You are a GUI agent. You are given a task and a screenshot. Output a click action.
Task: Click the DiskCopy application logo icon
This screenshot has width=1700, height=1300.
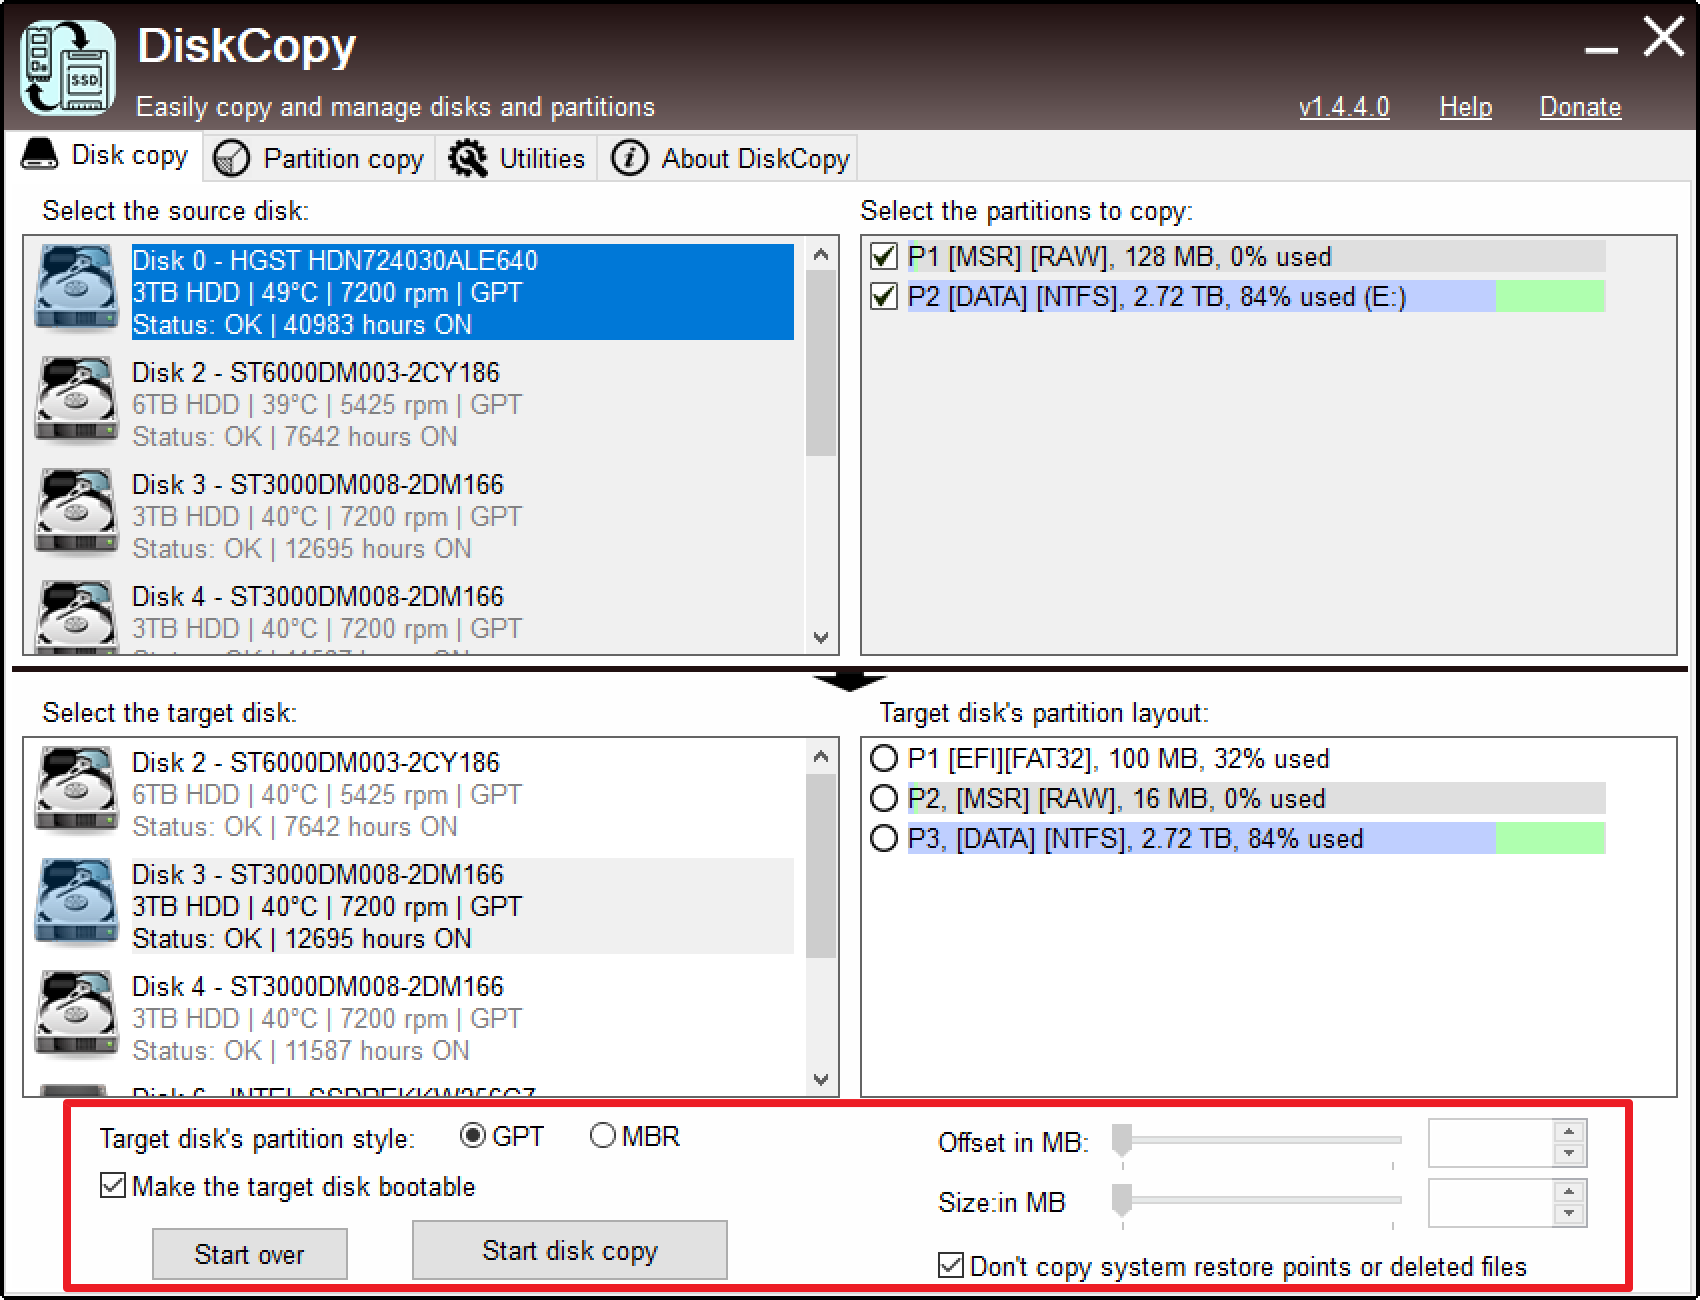click(x=68, y=68)
